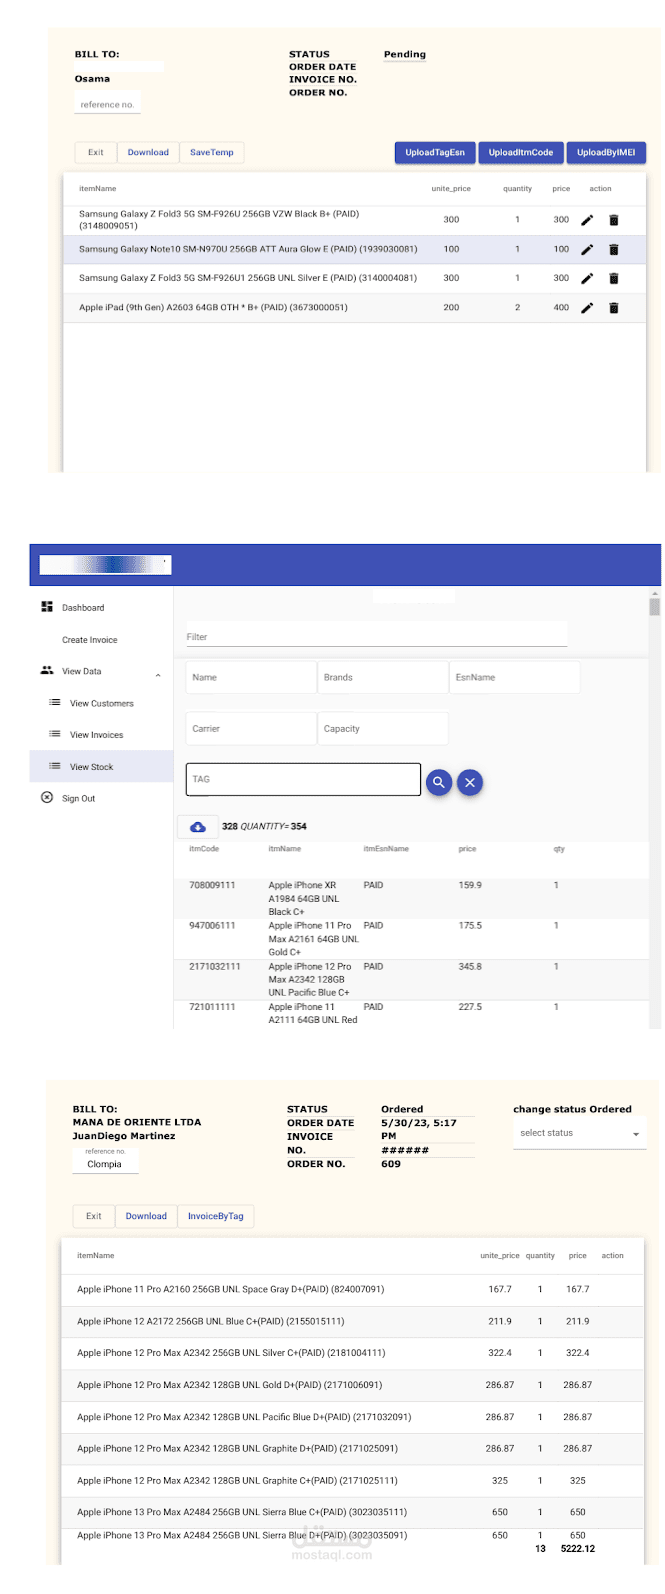Click the View Data people icon
This screenshot has height=1594, width=665.
coord(47,671)
